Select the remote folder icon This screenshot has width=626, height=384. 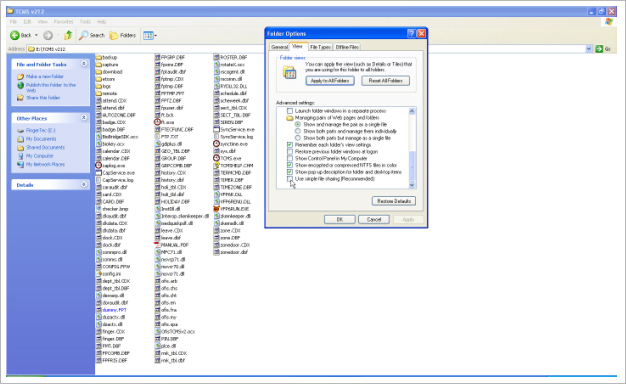tap(99, 93)
